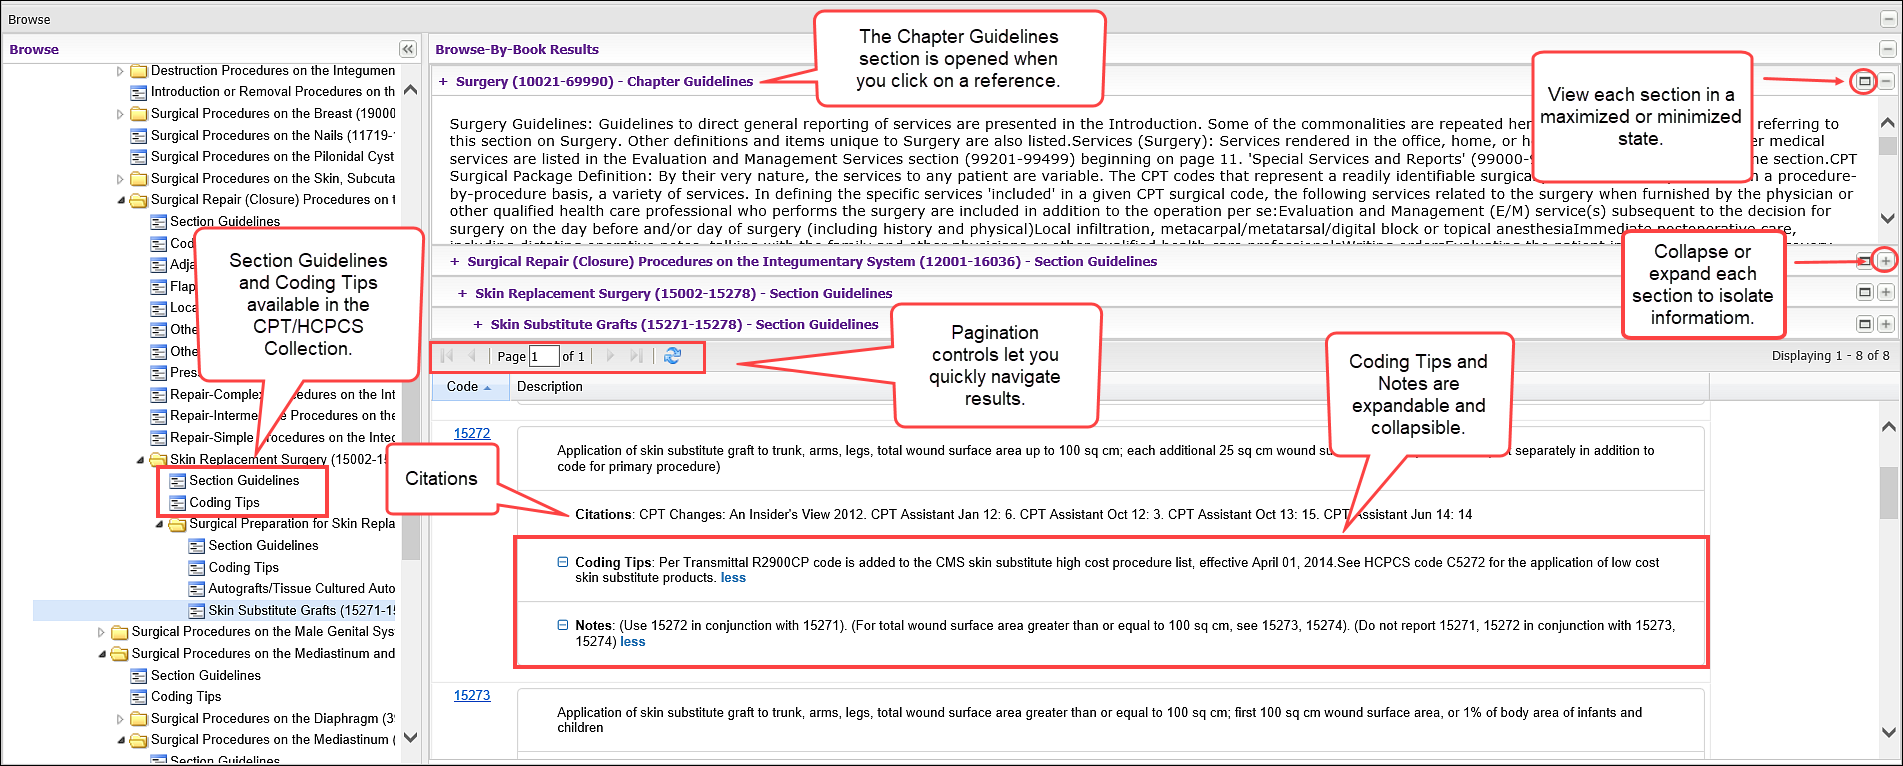Click the results list vertical scrollbar thumb
Image resolution: width=1903 pixels, height=766 pixels.
(x=1888, y=490)
